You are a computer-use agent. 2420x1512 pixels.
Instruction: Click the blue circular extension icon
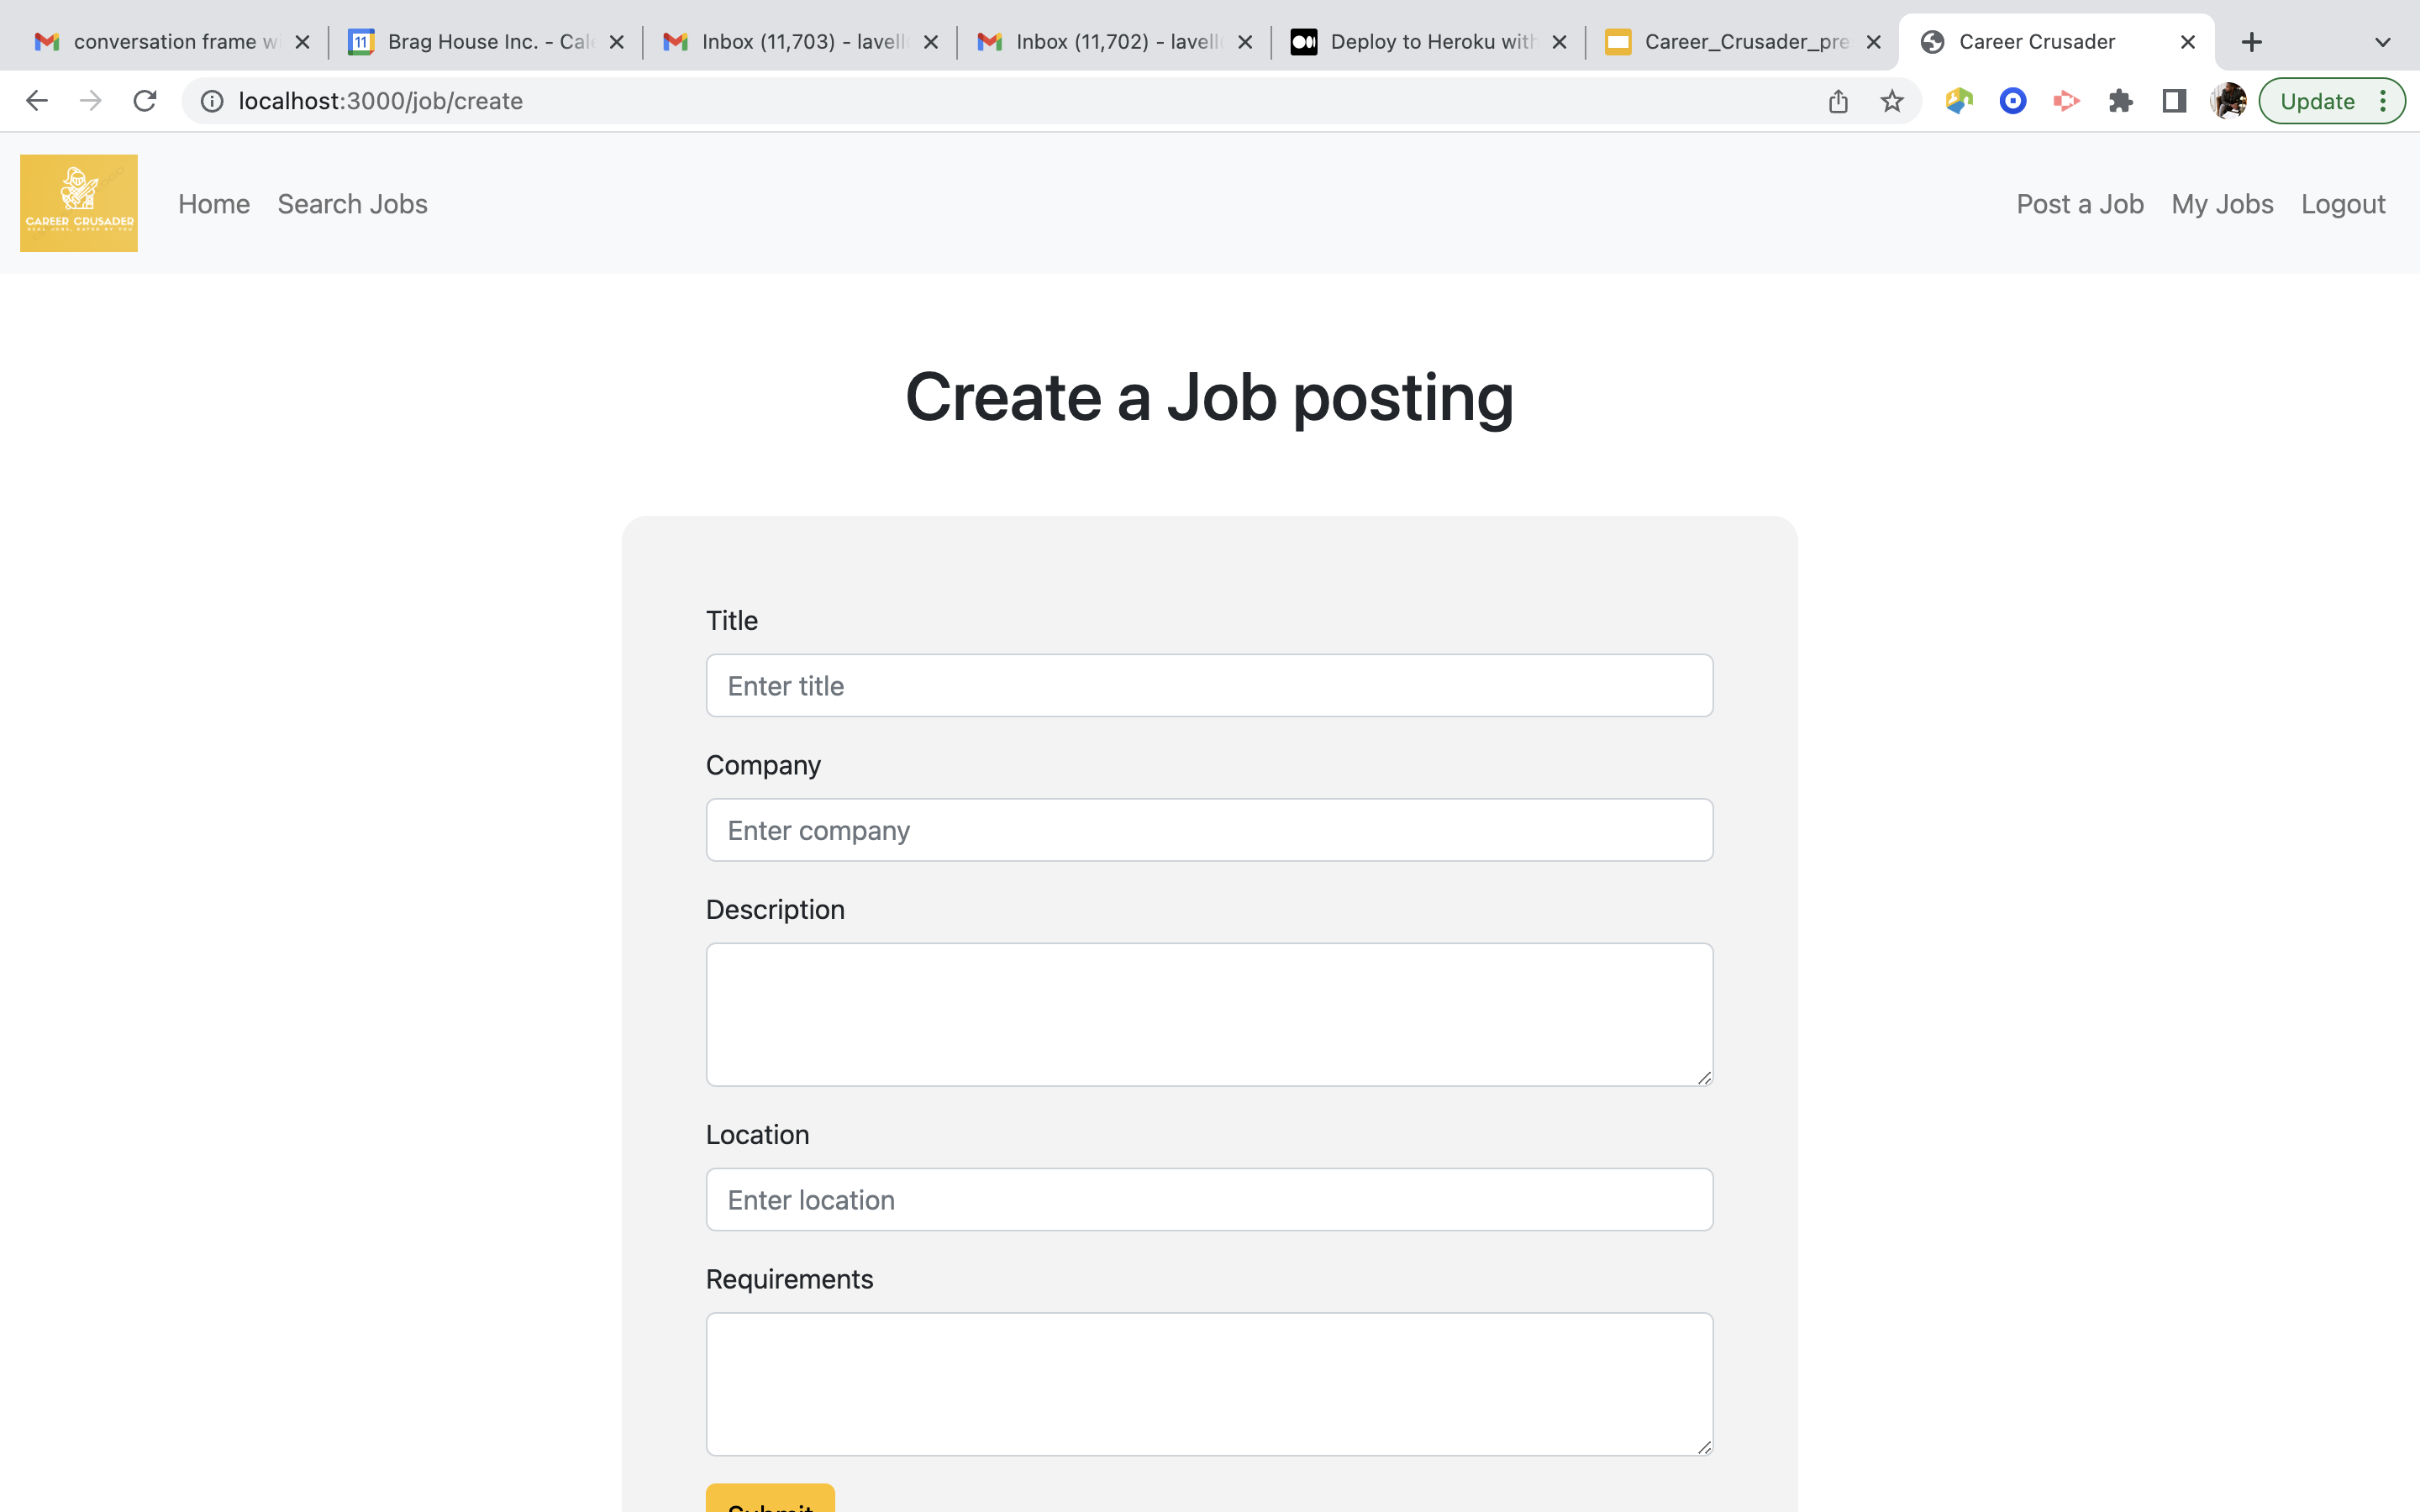[x=2013, y=100]
